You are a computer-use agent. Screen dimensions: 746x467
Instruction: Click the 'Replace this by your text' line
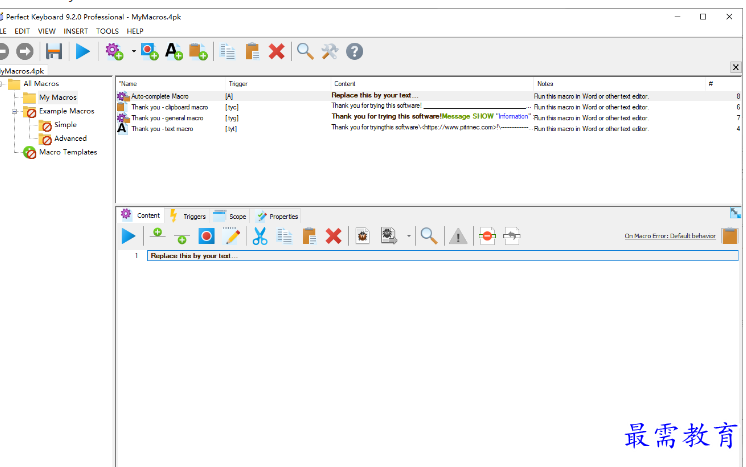pyautogui.click(x=443, y=256)
